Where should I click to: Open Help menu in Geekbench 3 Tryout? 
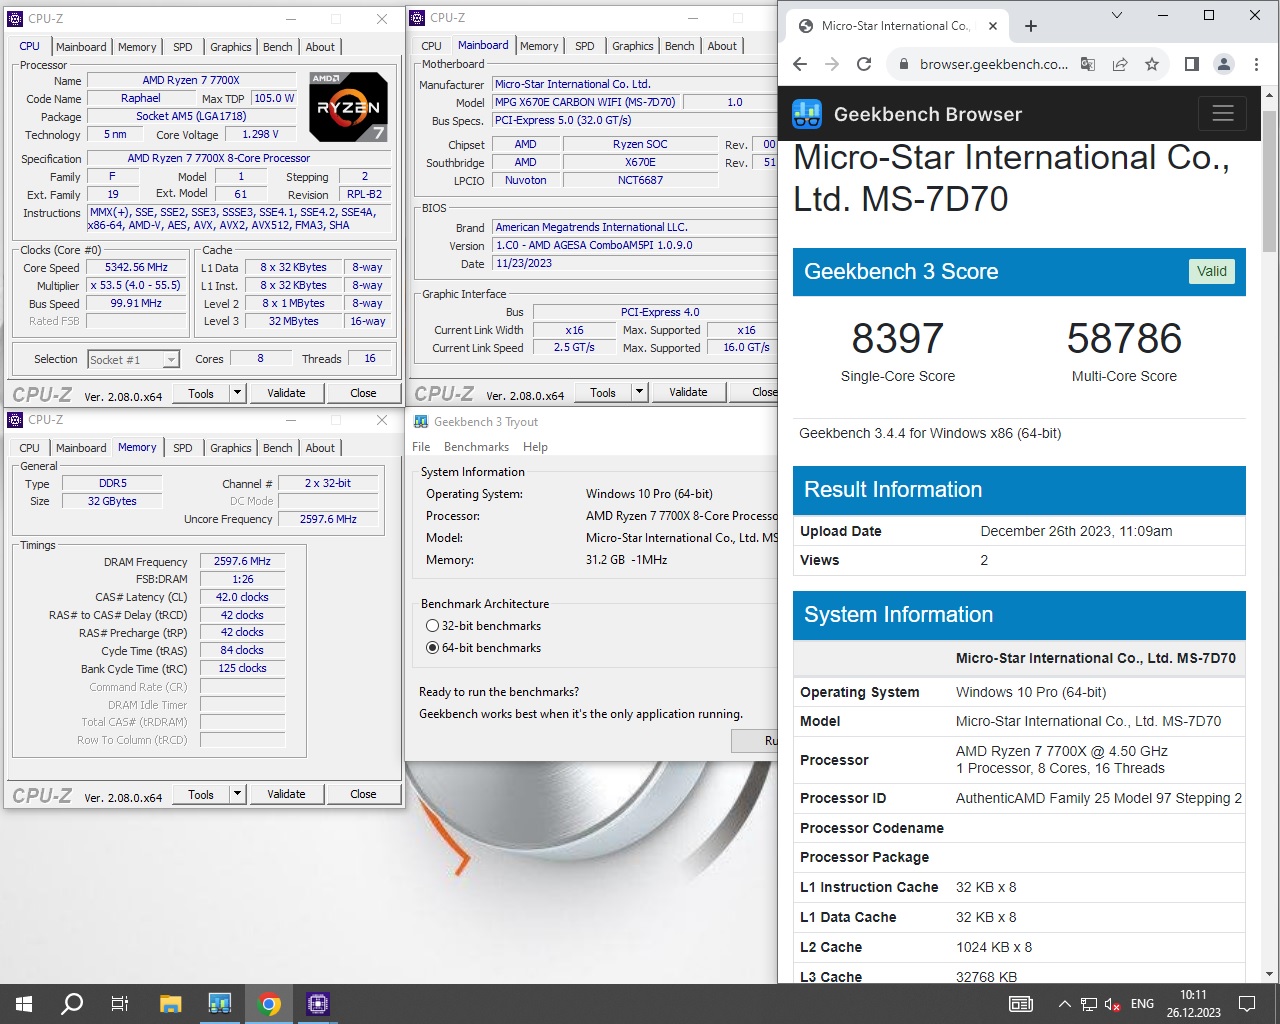point(535,447)
